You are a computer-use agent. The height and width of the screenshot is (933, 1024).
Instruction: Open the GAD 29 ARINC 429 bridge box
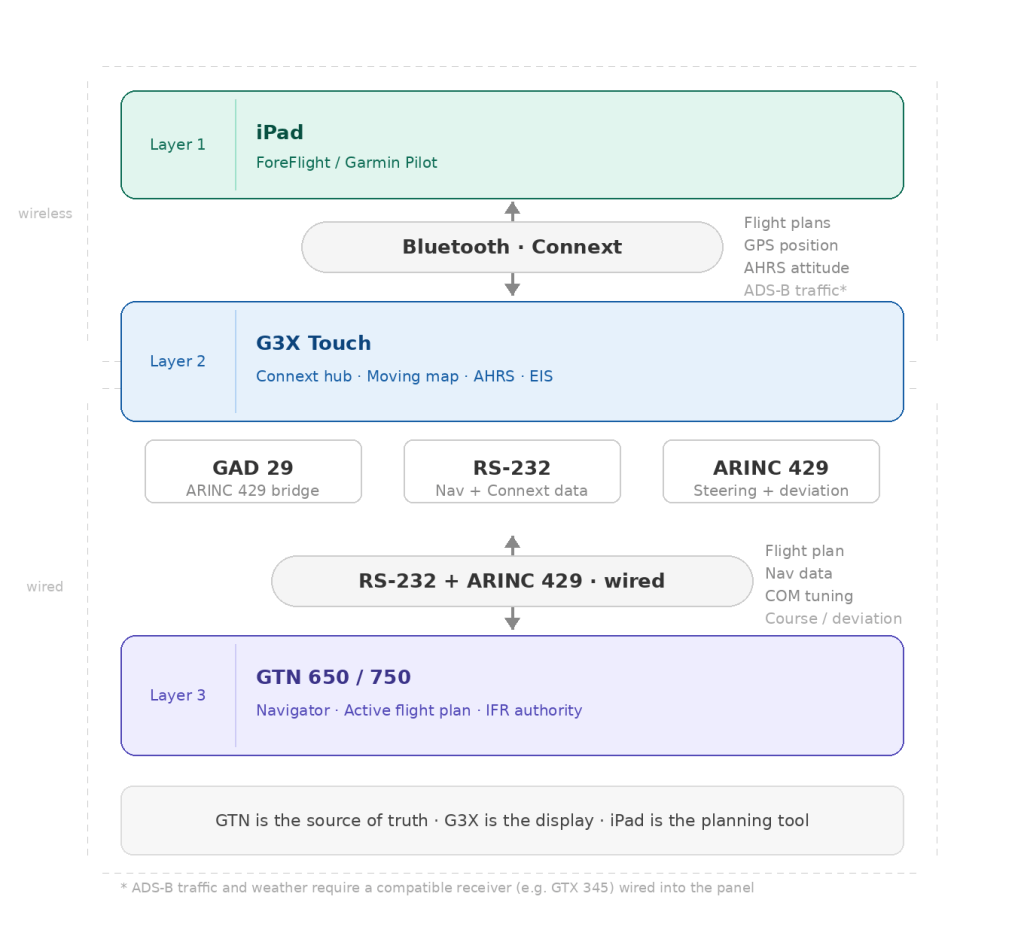click(x=253, y=471)
